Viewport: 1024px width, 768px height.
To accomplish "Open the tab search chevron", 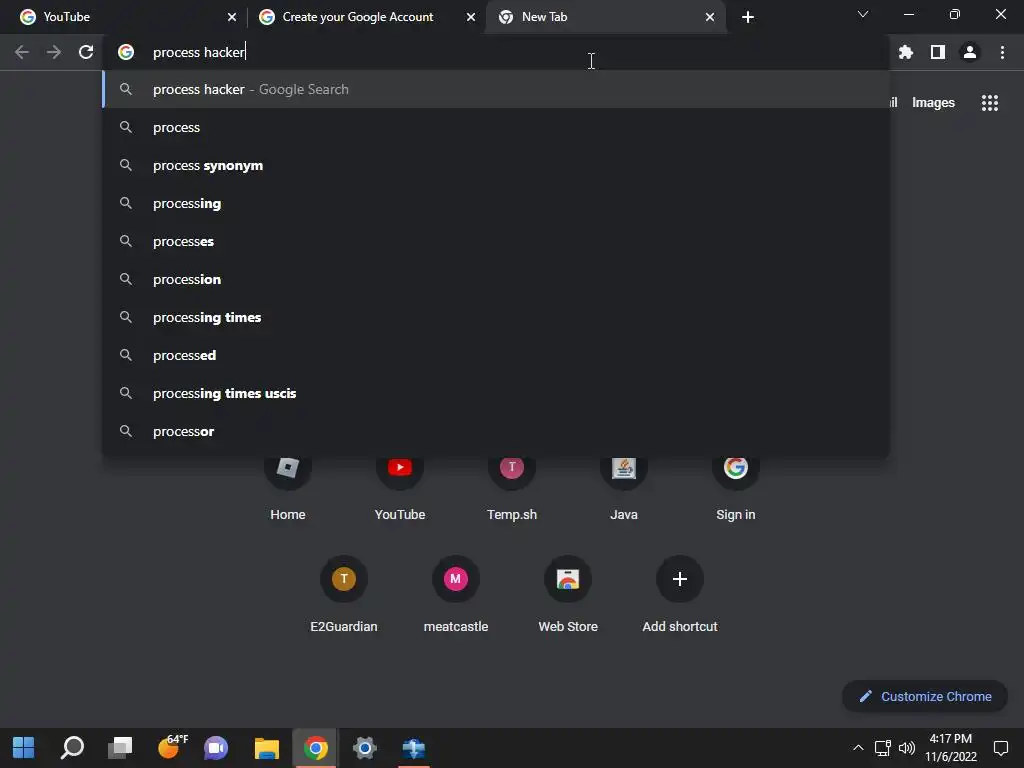I will 863,14.
